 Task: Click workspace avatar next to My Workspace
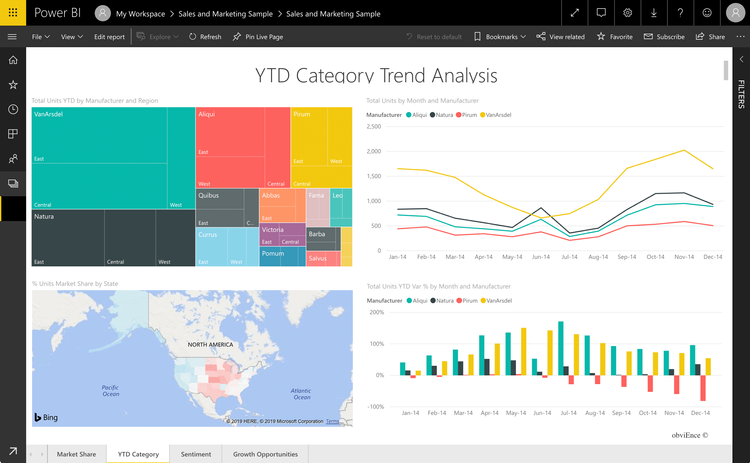tap(102, 13)
